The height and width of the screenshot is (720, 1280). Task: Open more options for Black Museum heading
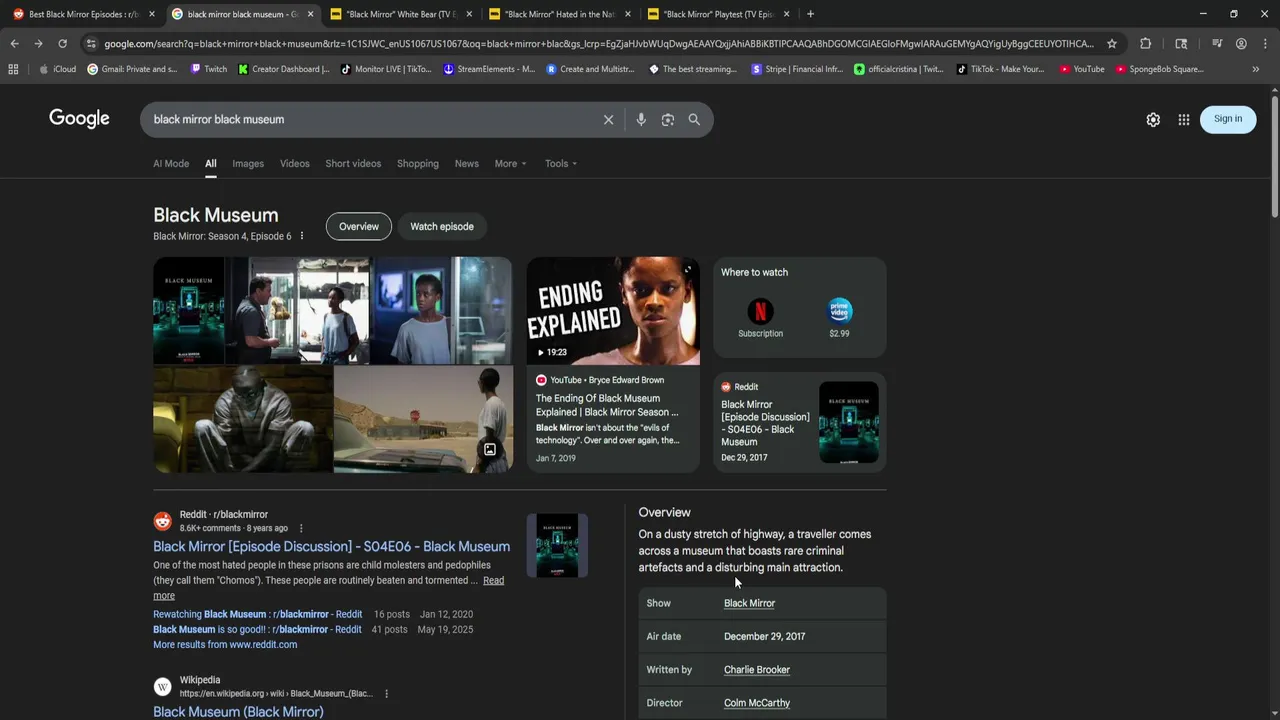[x=301, y=236]
